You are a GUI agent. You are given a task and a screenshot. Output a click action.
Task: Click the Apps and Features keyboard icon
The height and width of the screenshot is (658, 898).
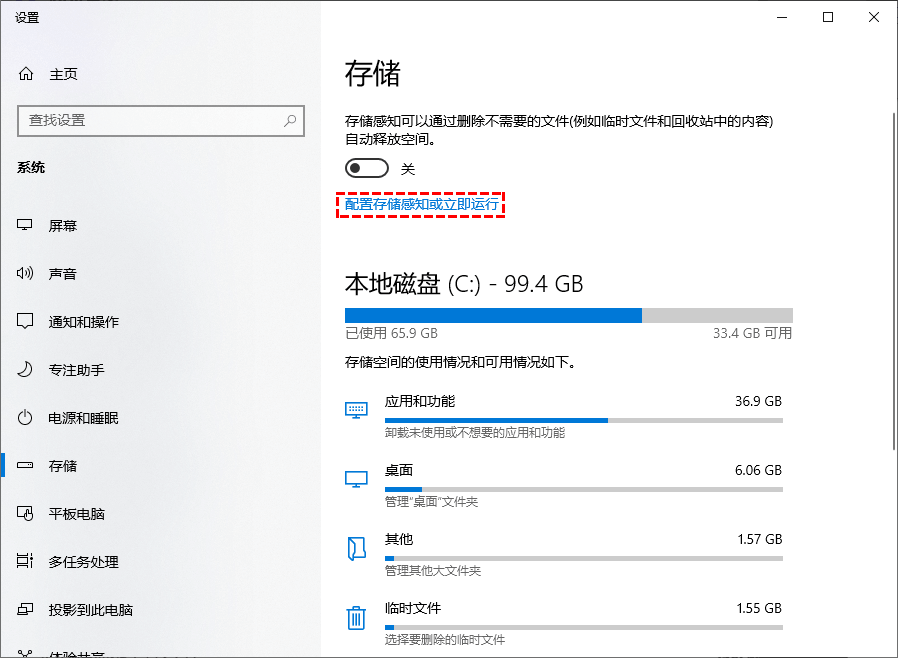[356, 410]
